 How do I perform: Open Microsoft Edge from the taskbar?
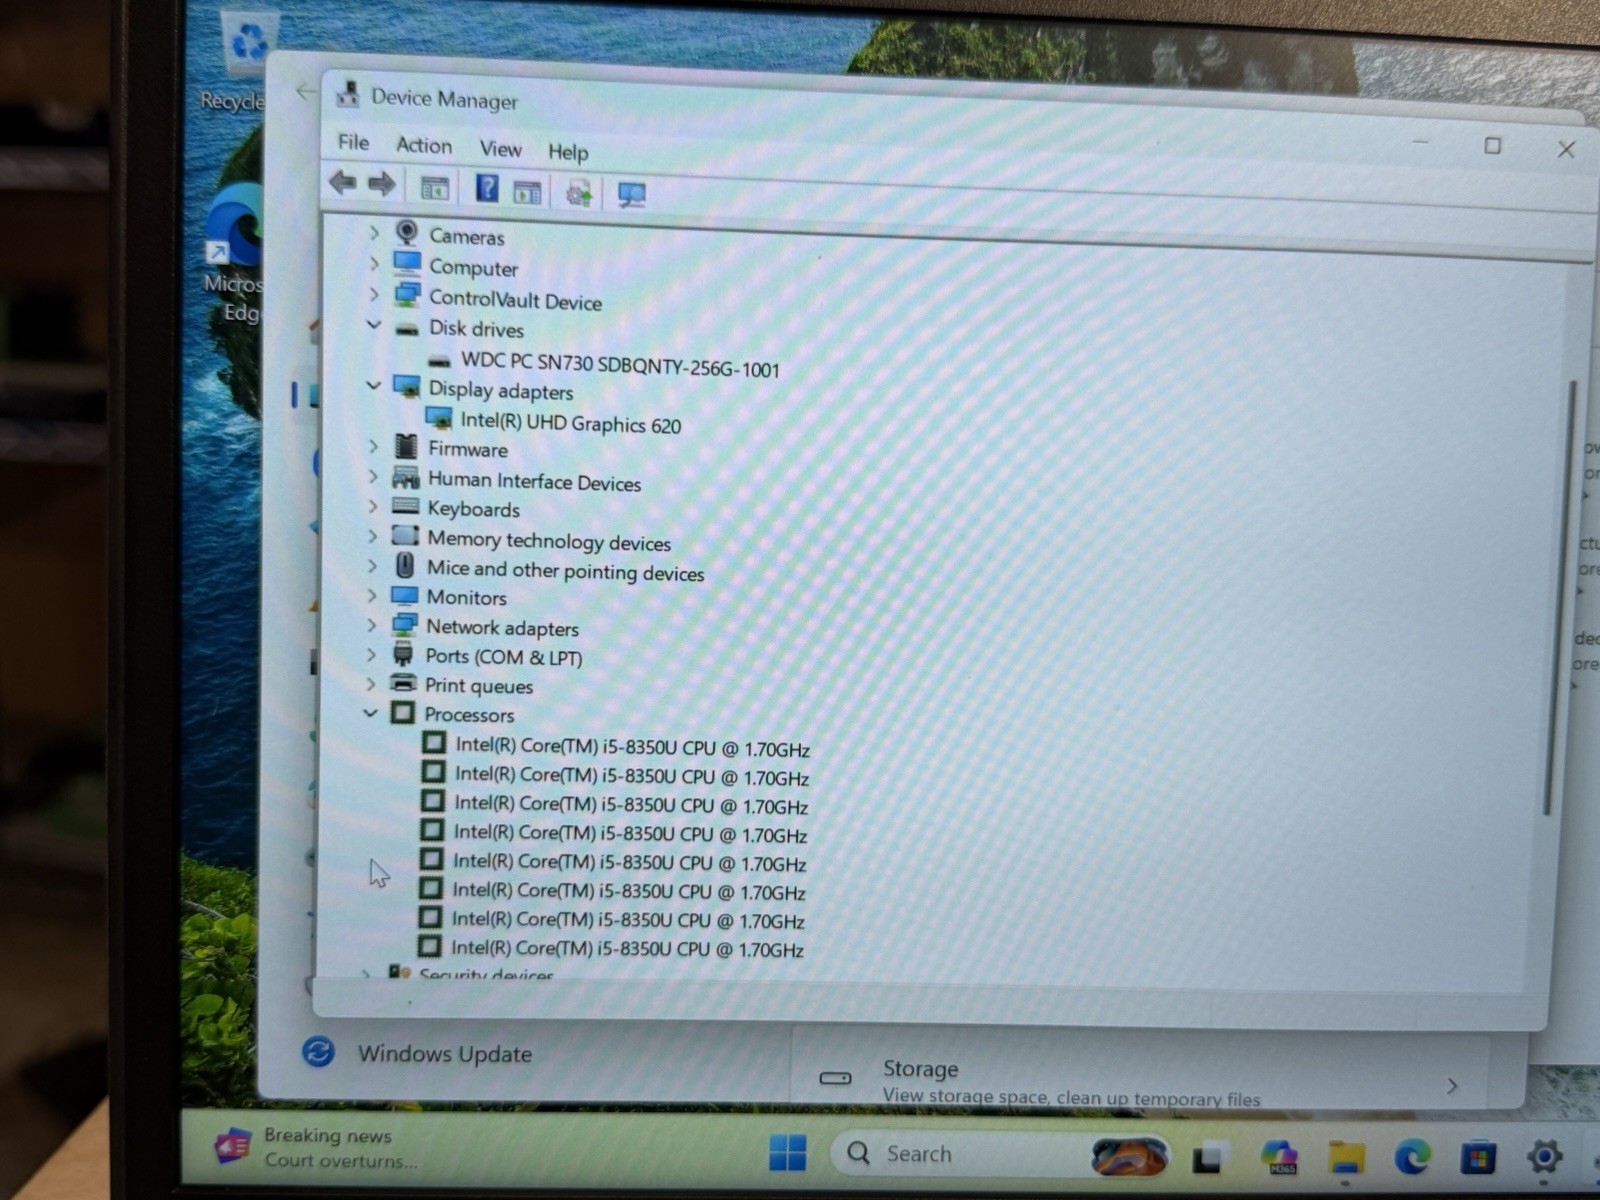(1411, 1157)
